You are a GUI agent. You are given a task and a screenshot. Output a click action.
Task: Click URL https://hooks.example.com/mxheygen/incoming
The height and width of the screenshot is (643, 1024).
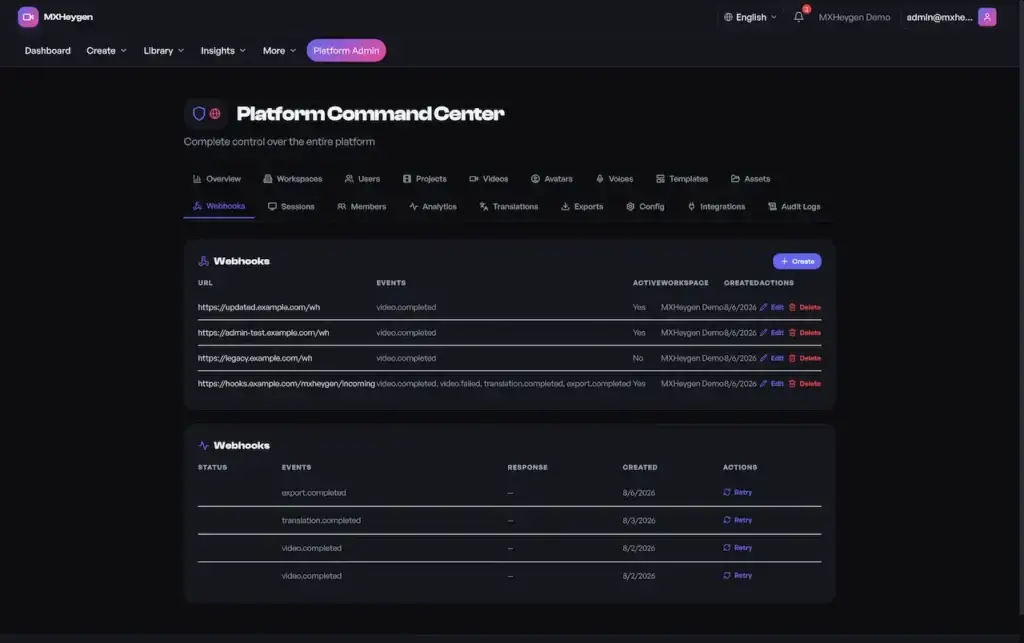click(286, 383)
